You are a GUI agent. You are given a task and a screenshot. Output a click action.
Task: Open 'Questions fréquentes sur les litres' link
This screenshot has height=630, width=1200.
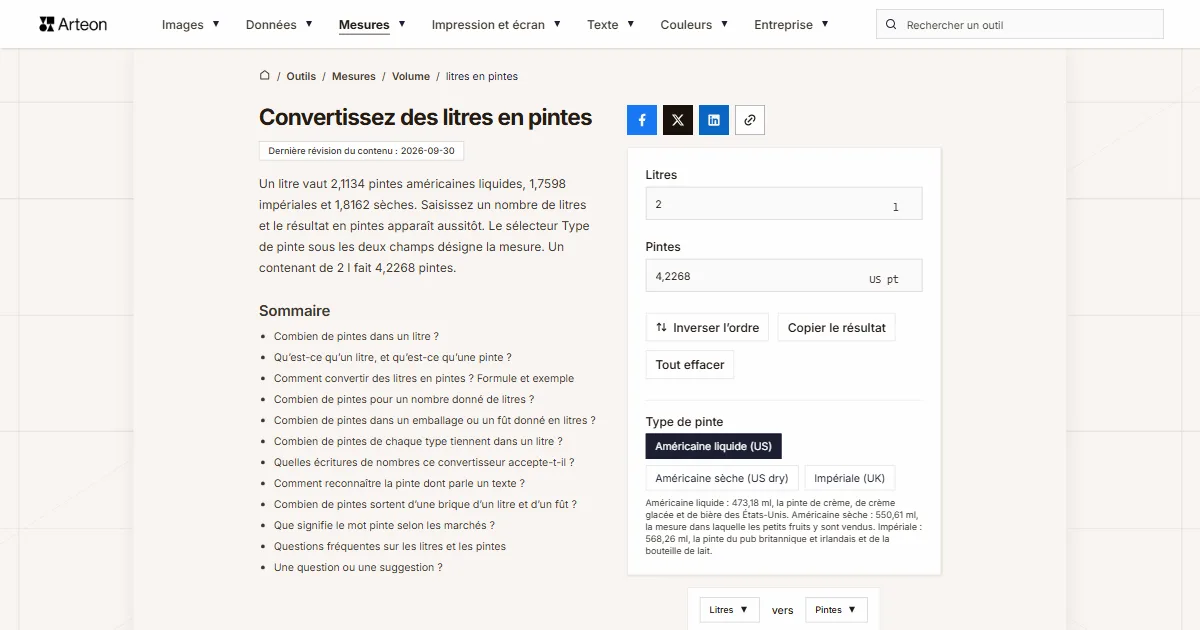390,546
